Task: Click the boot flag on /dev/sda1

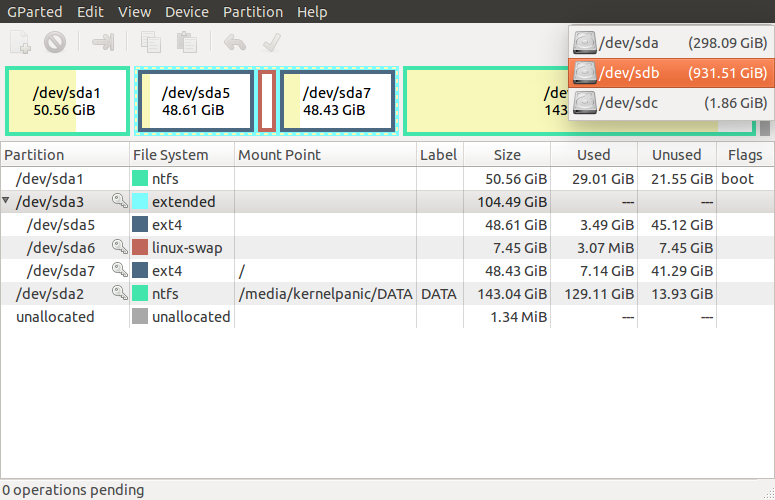Action: click(x=737, y=178)
